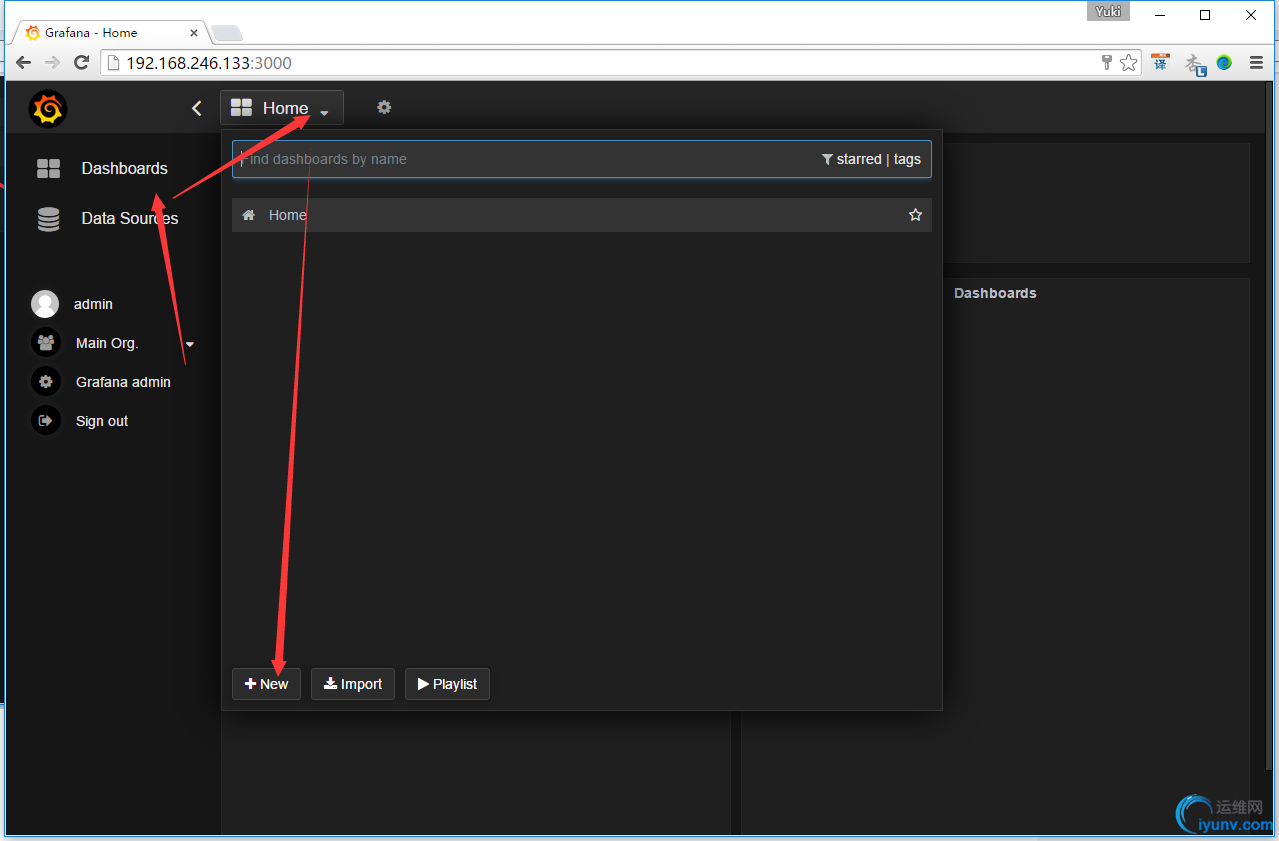Bookmark this page with the star icon
The height and width of the screenshot is (841, 1279).
[x=1129, y=63]
